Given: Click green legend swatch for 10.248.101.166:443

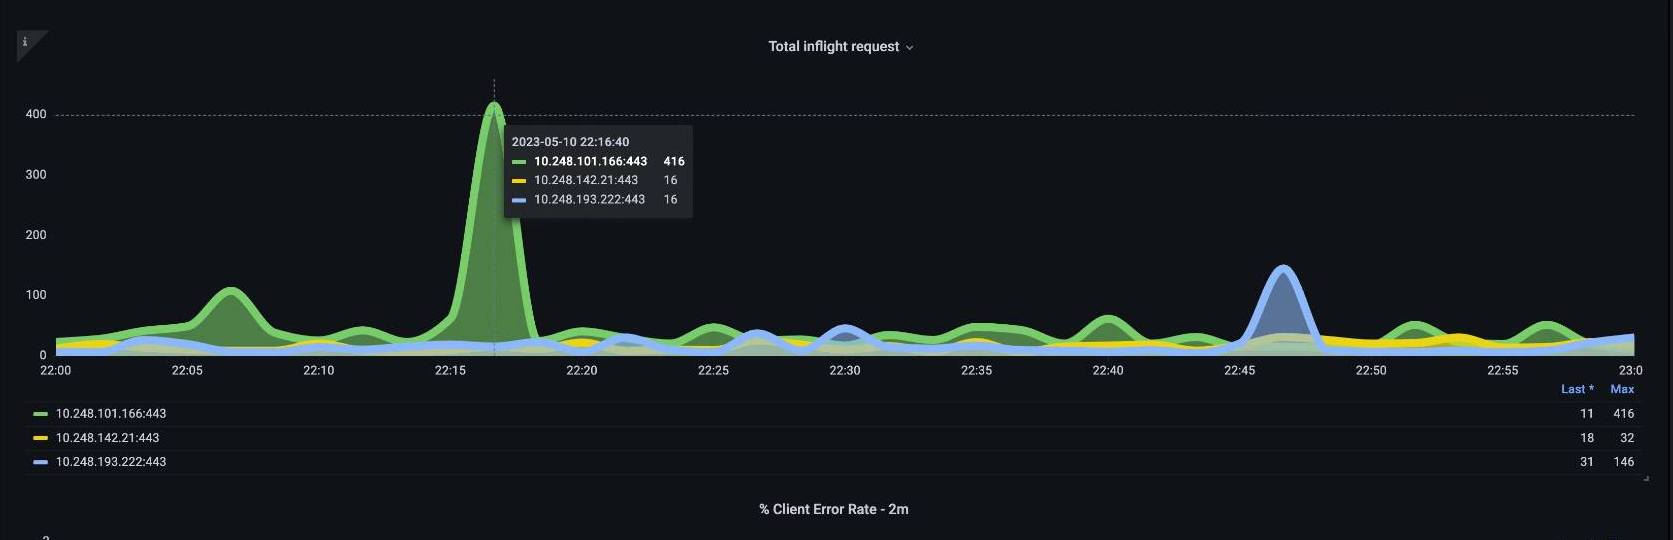Looking at the screenshot, I should point(40,414).
